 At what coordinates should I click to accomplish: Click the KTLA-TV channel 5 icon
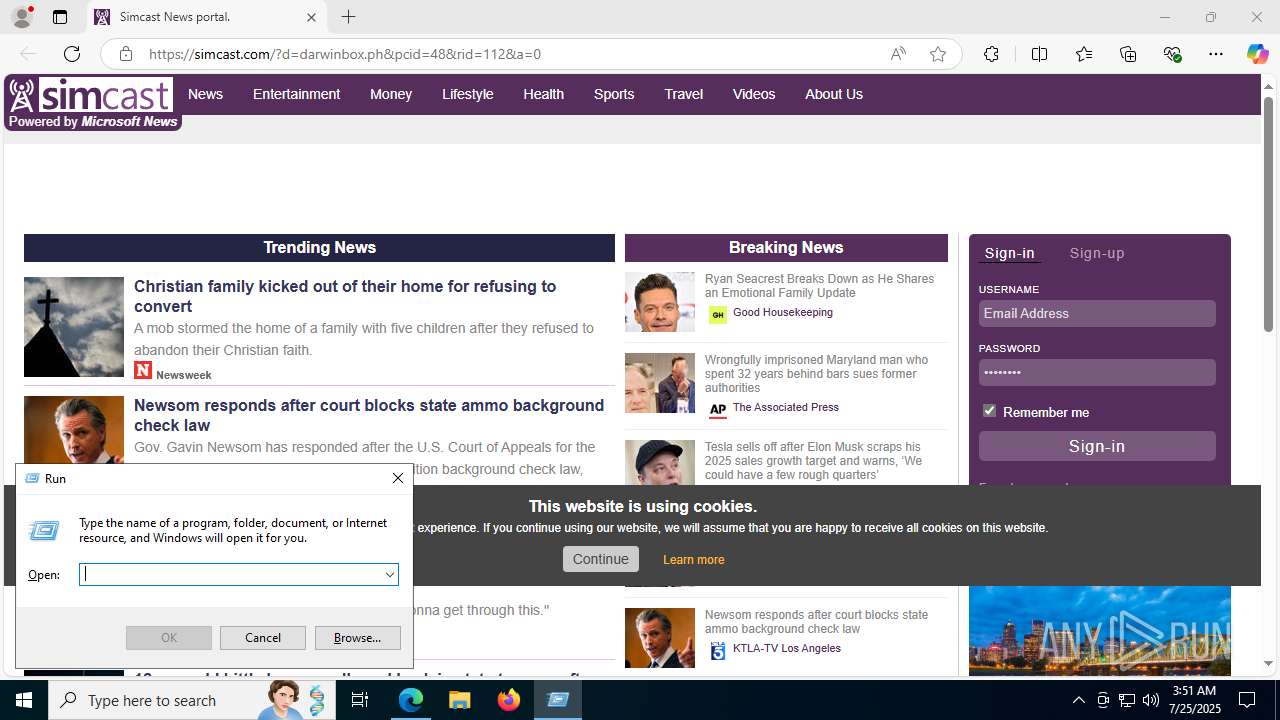(x=717, y=651)
